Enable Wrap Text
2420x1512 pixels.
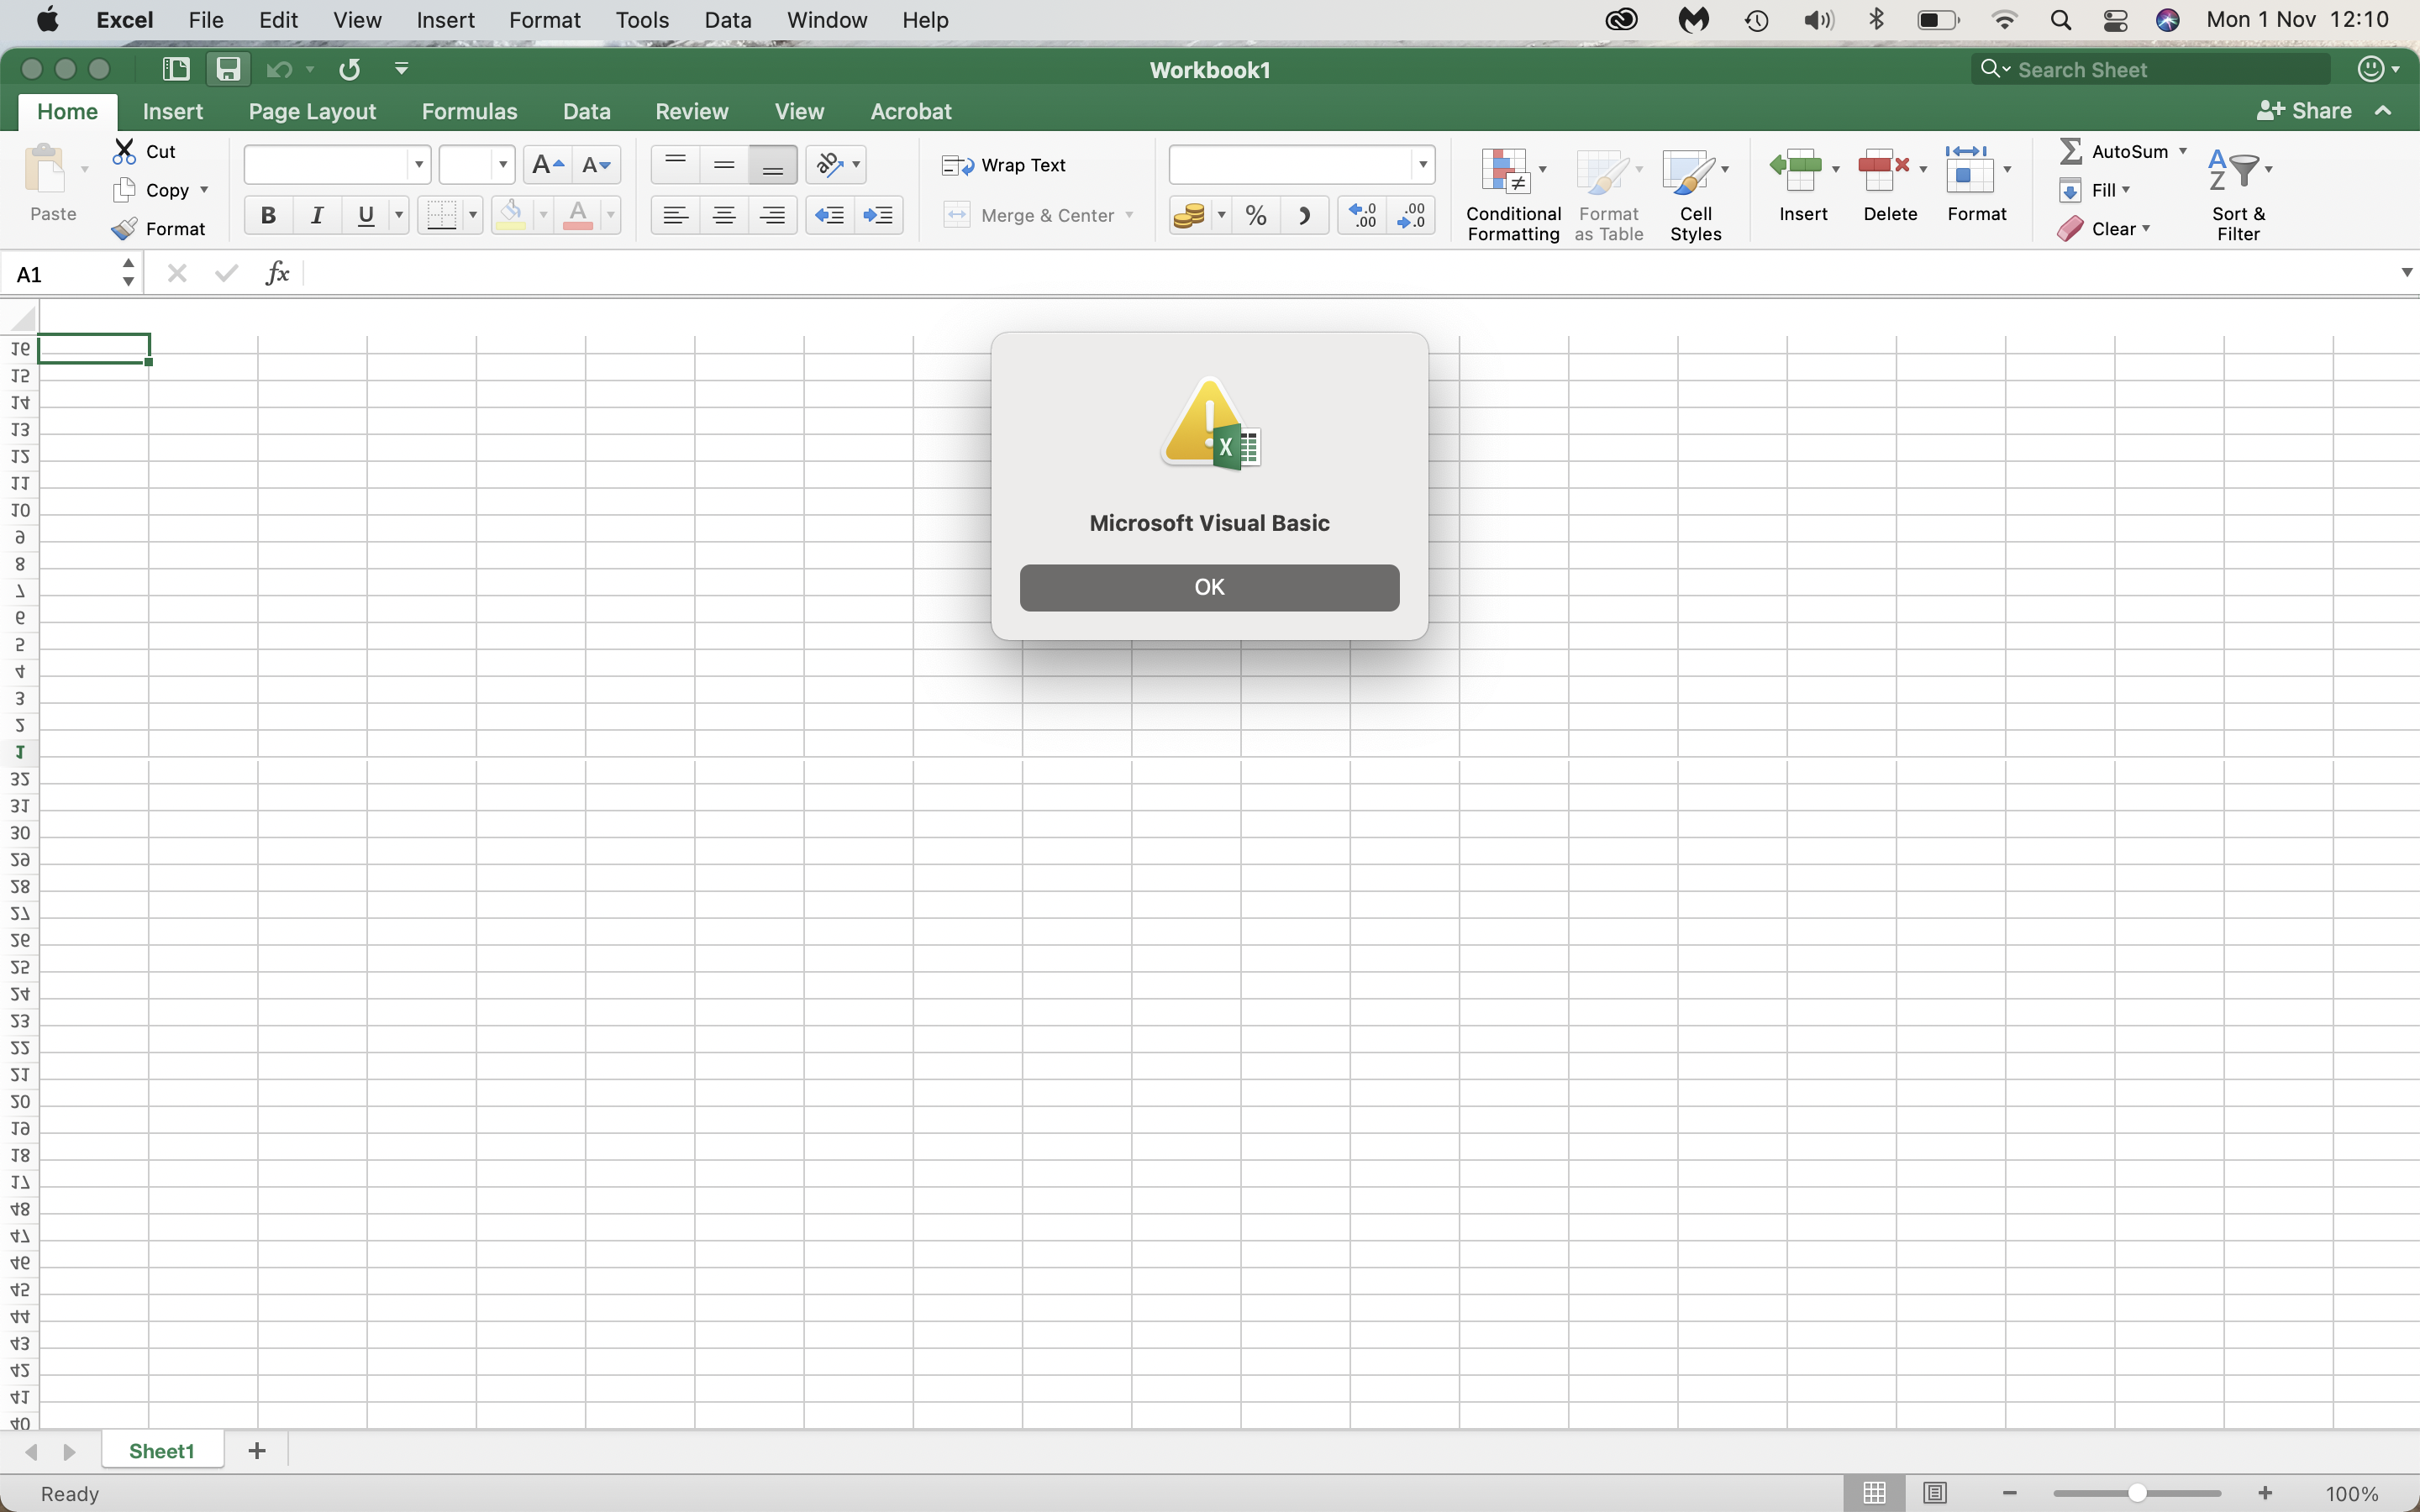click(x=1005, y=165)
